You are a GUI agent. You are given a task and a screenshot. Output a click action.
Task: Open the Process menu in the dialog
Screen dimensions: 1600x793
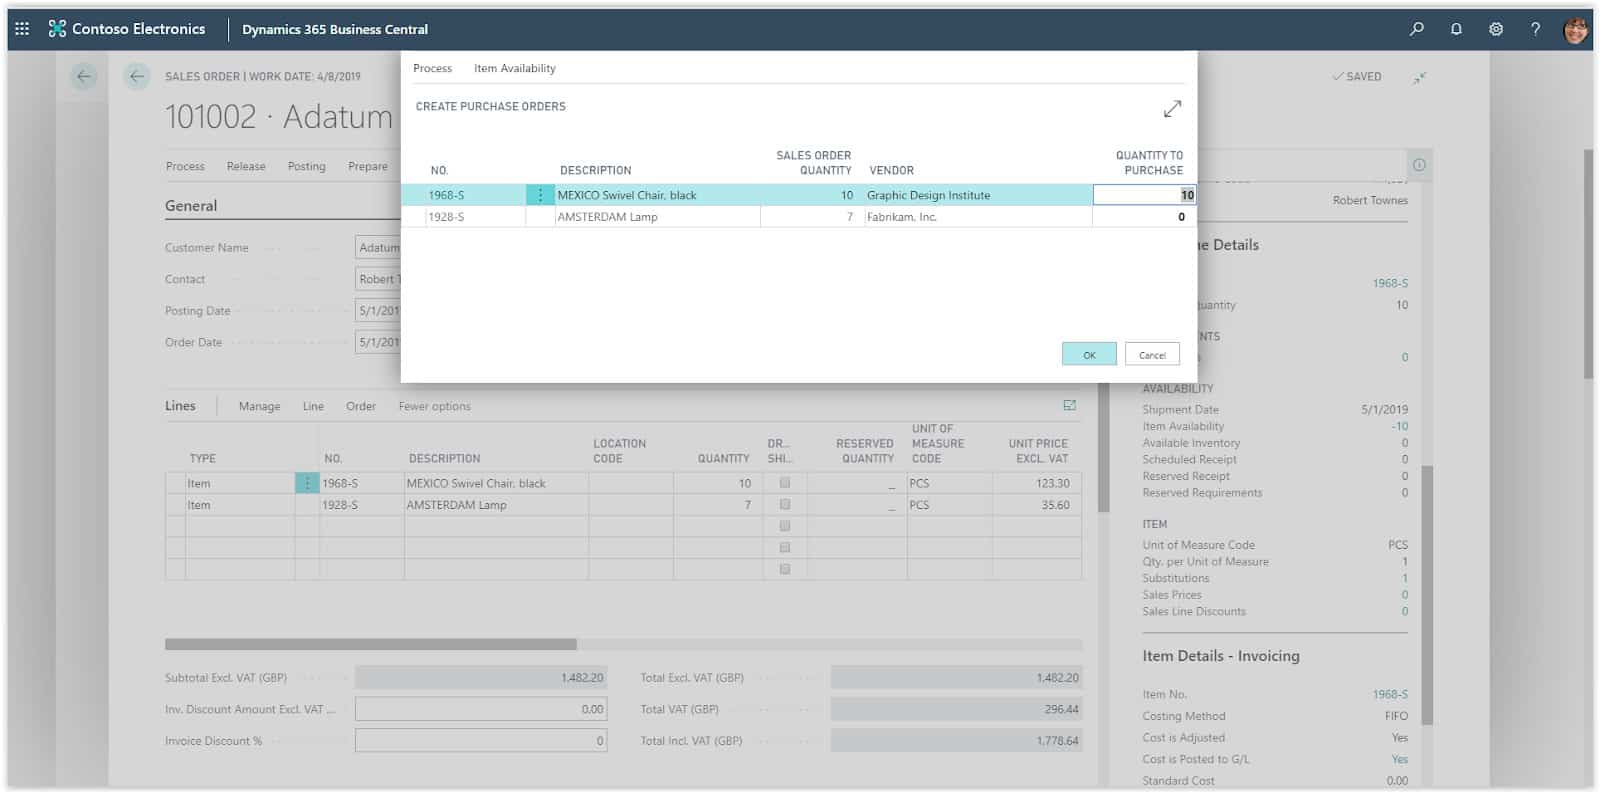pos(432,68)
